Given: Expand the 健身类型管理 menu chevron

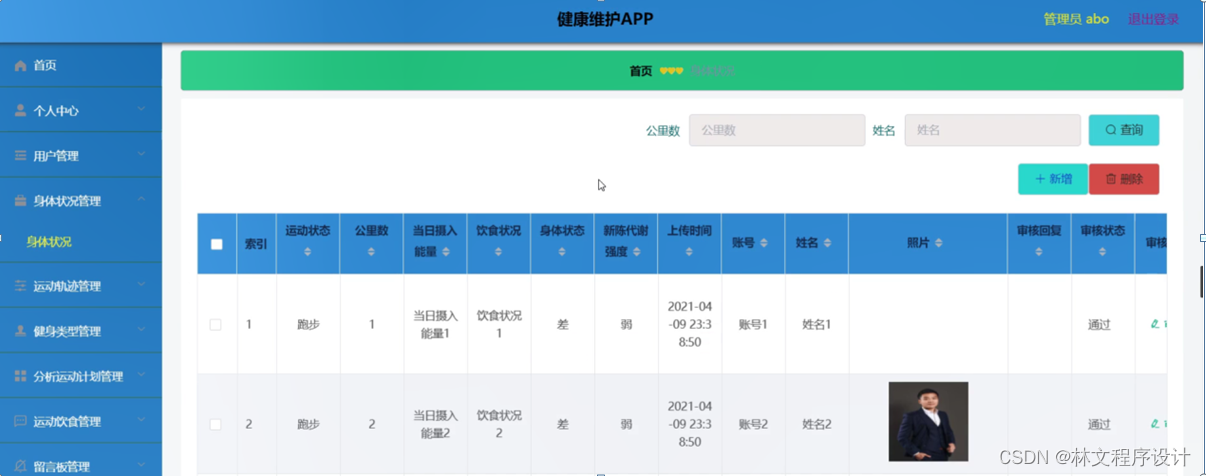Looking at the screenshot, I should point(141,329).
